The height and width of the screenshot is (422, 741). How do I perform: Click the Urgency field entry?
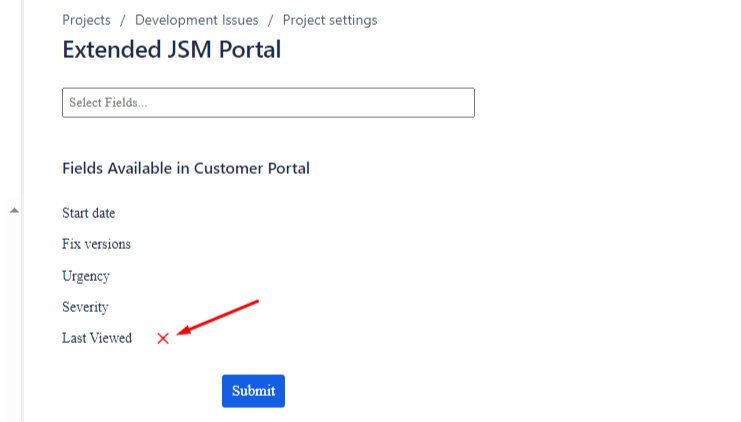(x=86, y=276)
